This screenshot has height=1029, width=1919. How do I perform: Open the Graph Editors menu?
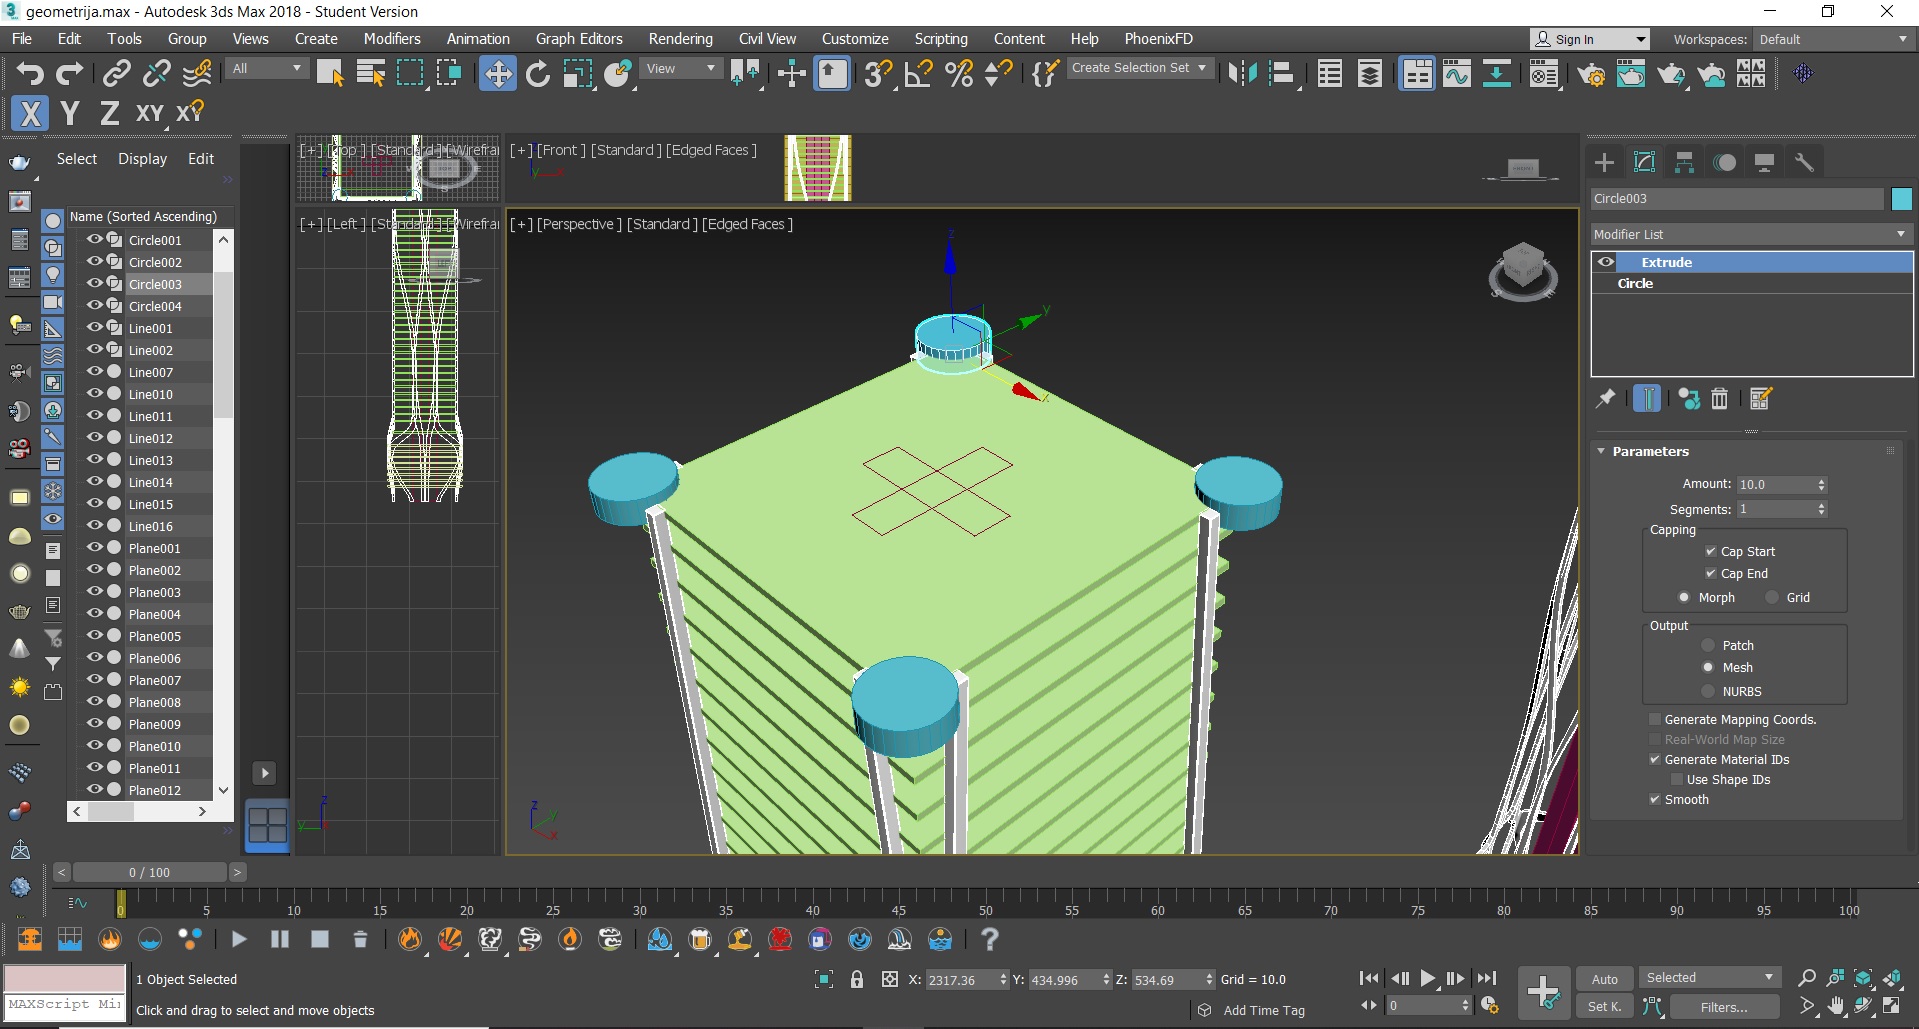(579, 39)
